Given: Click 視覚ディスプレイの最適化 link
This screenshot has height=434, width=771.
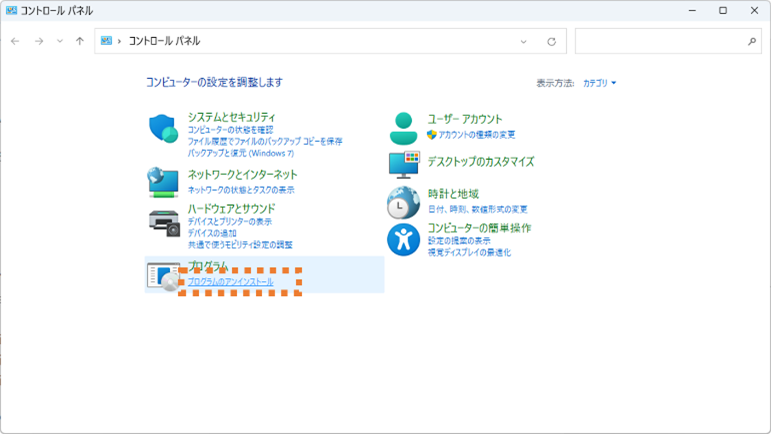Looking at the screenshot, I should pyautogui.click(x=469, y=253).
